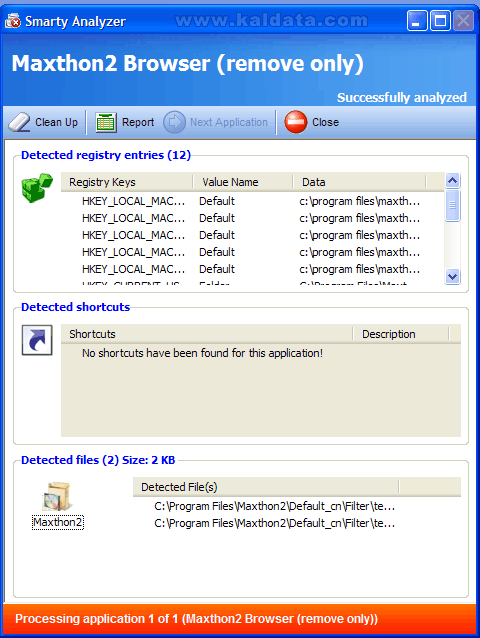Click the 'Detected shortcuts' heading
This screenshot has height=638, width=480.
click(x=75, y=307)
